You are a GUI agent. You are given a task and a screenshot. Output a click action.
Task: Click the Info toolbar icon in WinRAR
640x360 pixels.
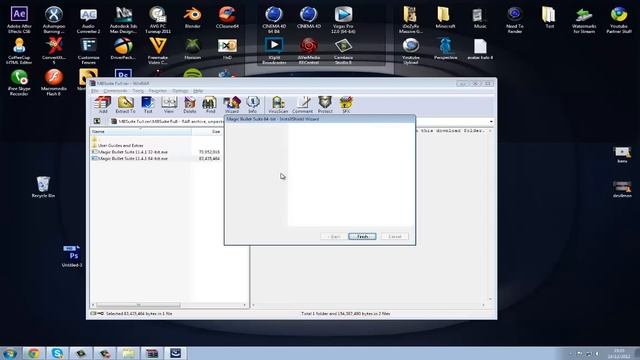click(253, 104)
